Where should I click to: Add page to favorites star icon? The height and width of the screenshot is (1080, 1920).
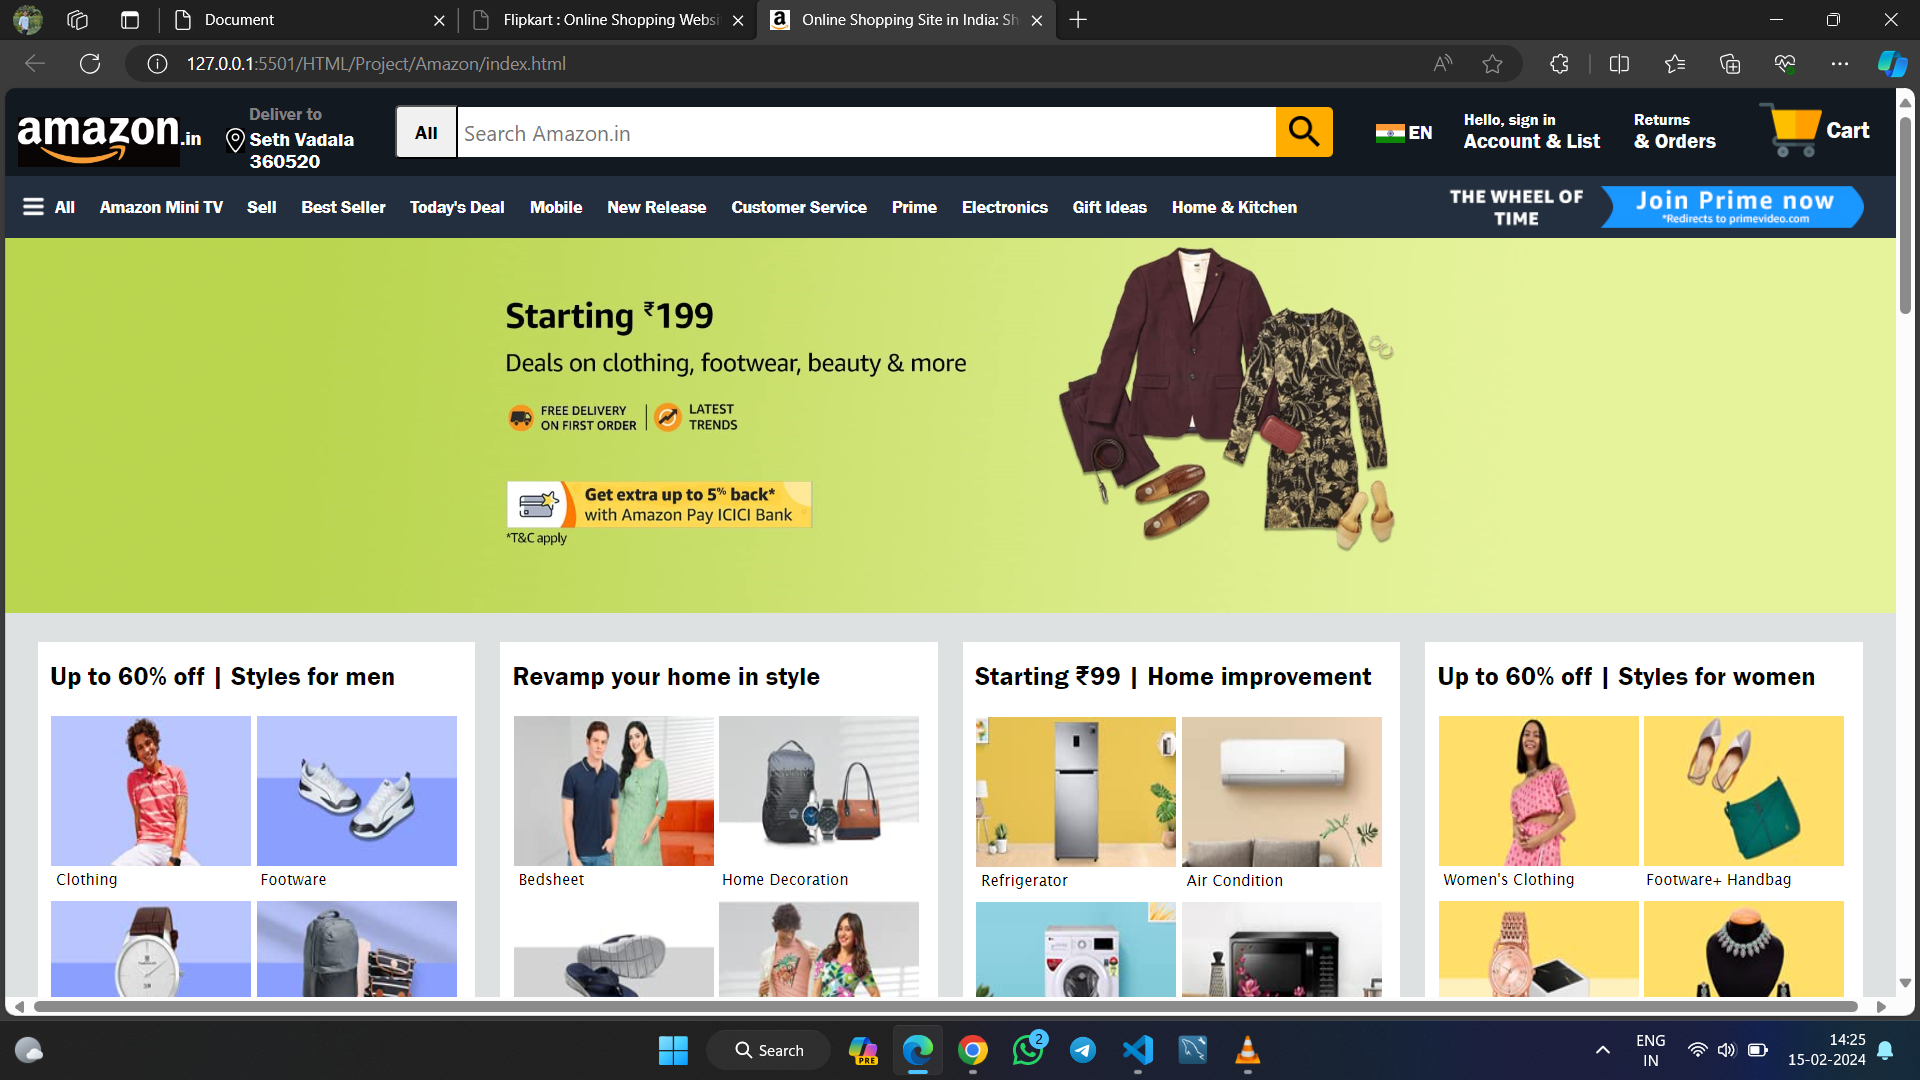pos(1492,64)
